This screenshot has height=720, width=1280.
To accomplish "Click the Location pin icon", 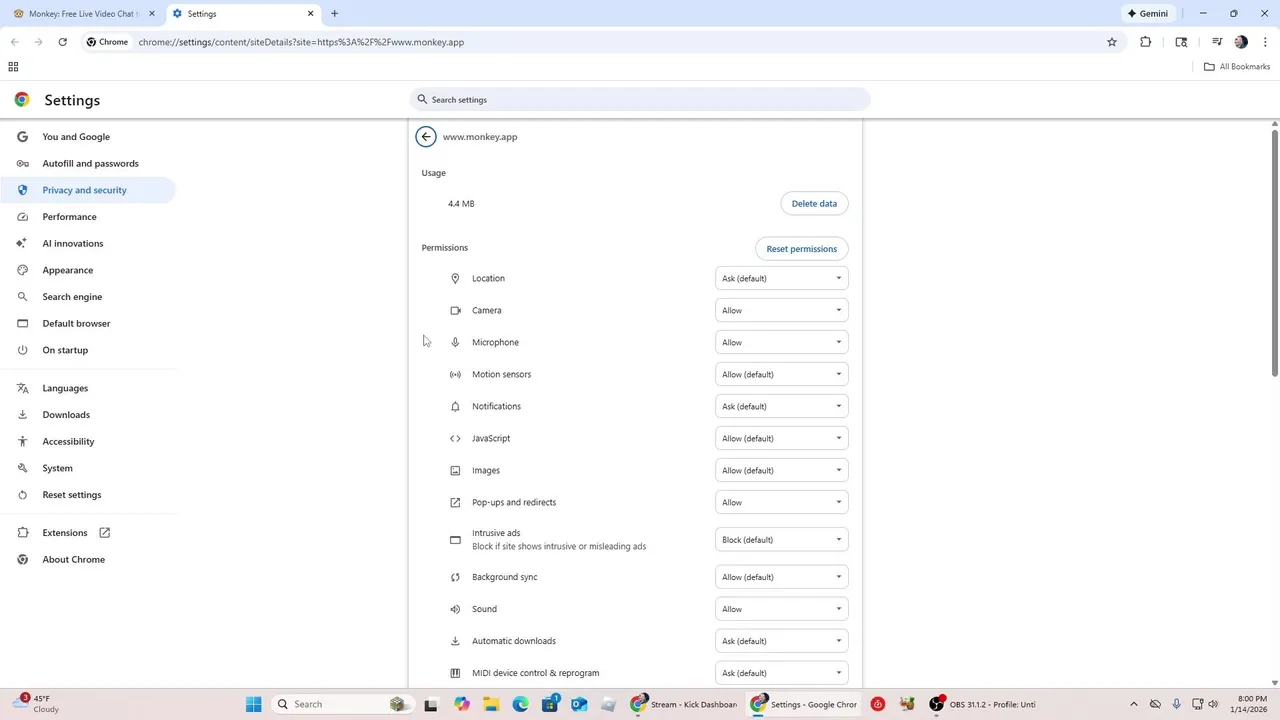I will 455,278.
